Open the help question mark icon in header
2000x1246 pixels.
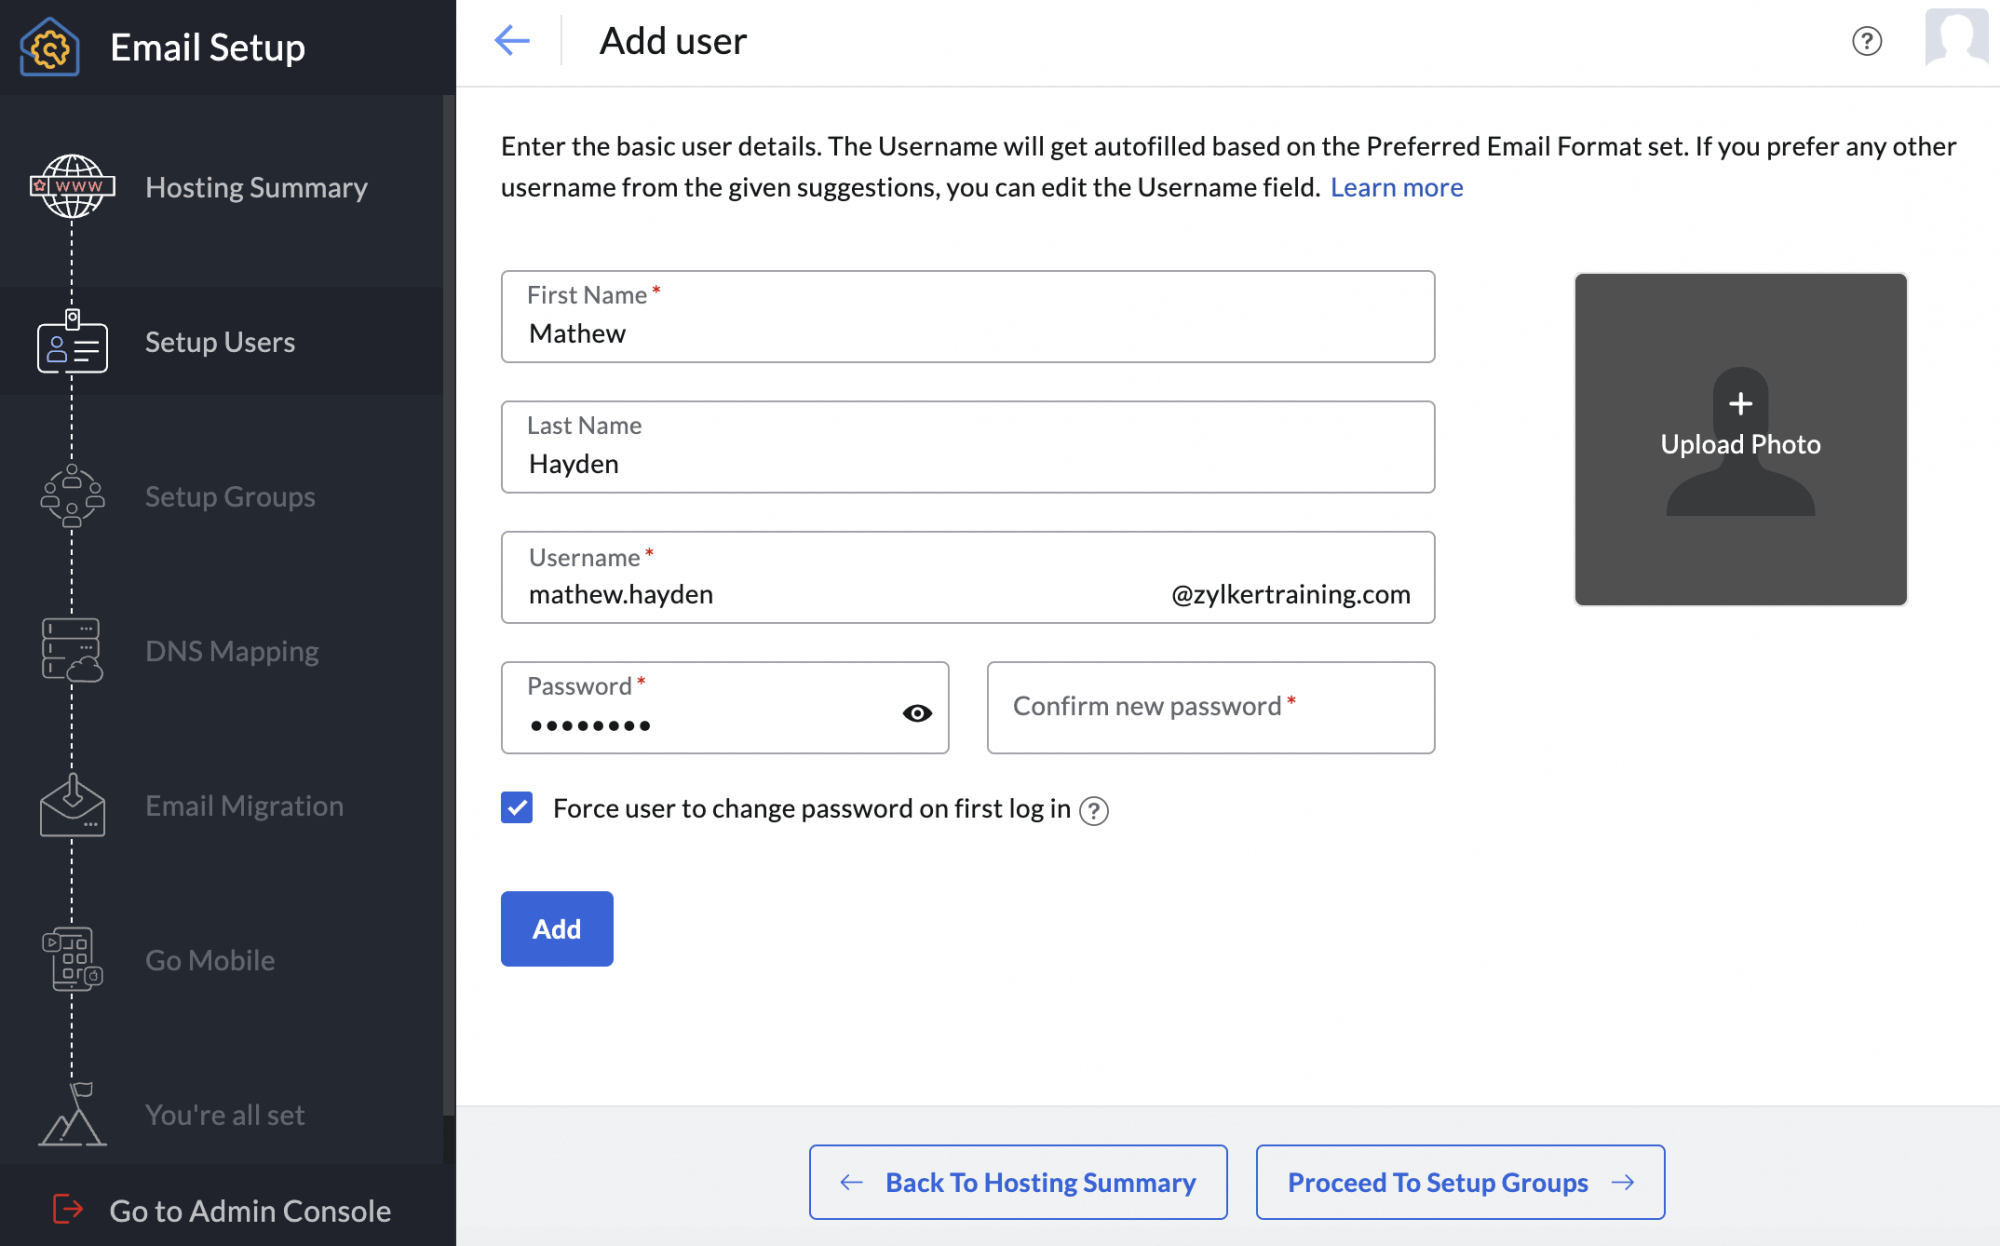[1866, 41]
